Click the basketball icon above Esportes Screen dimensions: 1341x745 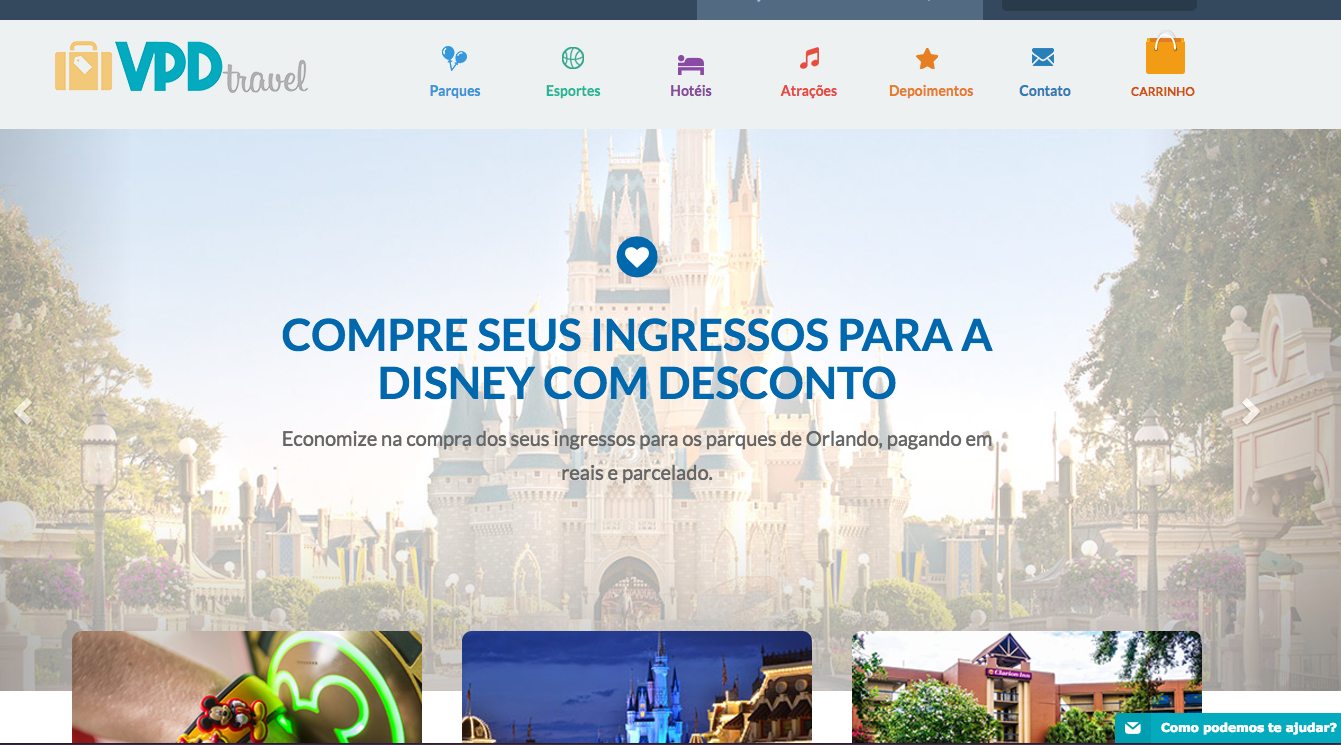tap(573, 58)
